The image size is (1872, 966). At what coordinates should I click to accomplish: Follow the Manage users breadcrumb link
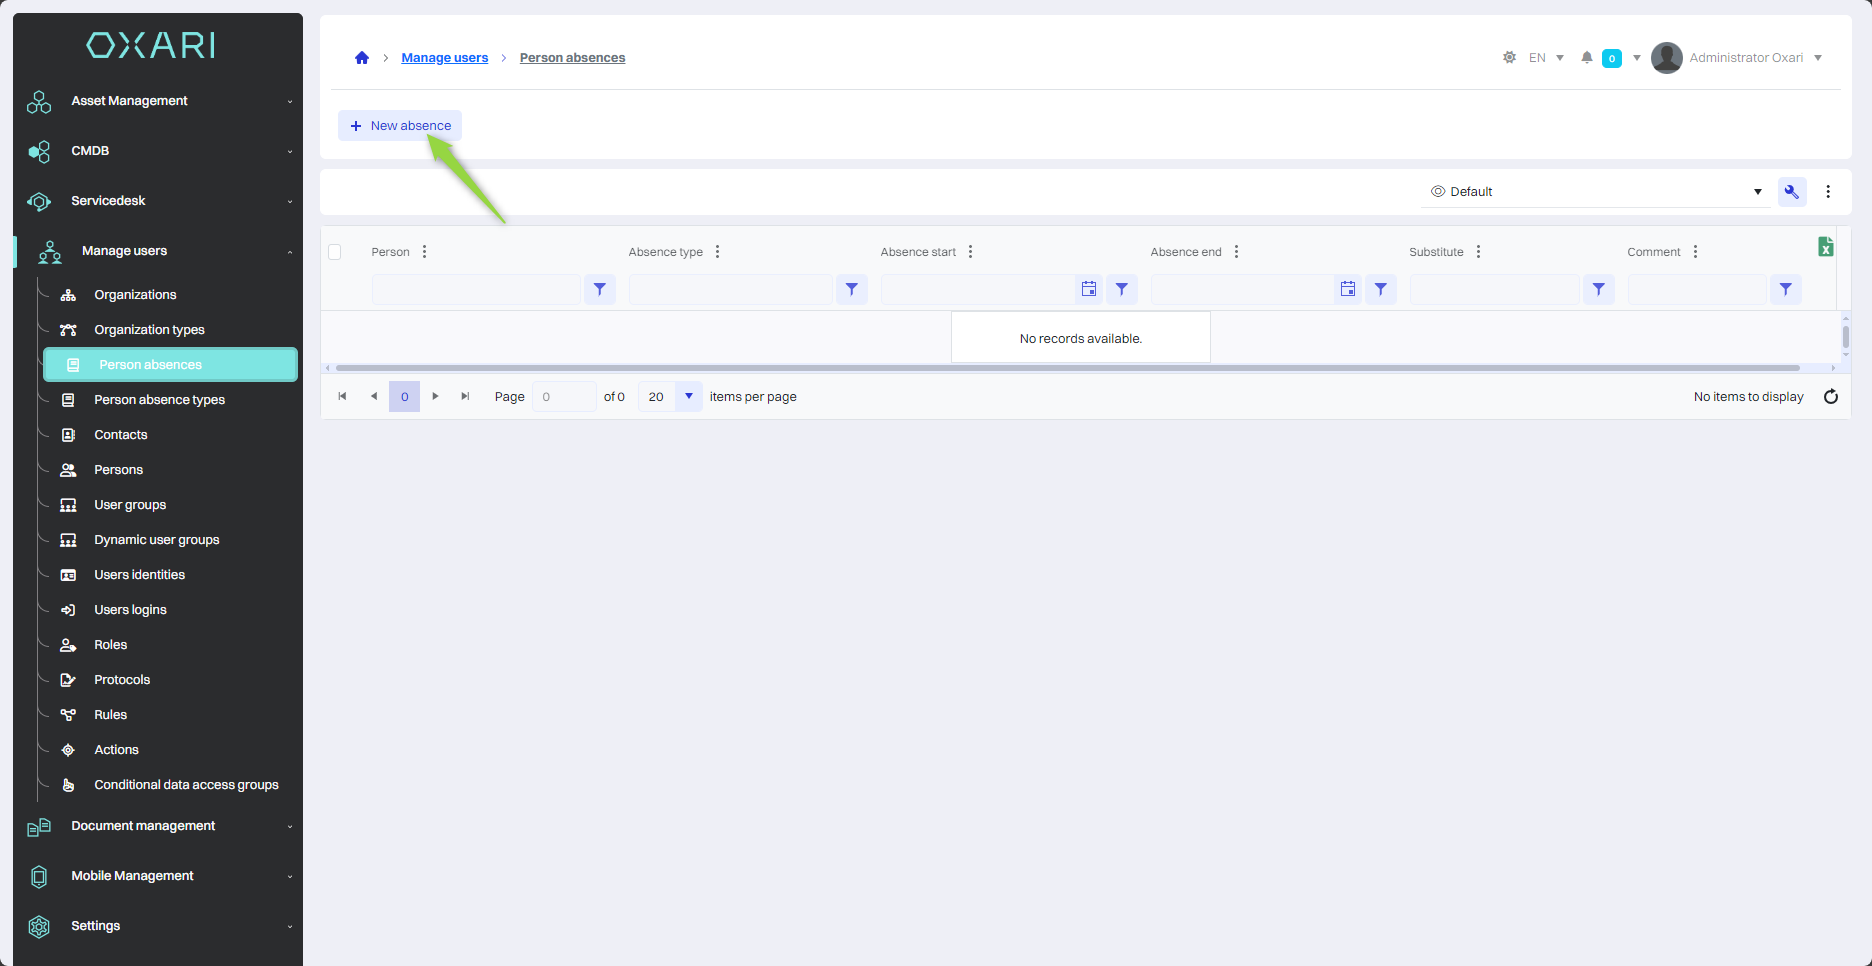[444, 58]
